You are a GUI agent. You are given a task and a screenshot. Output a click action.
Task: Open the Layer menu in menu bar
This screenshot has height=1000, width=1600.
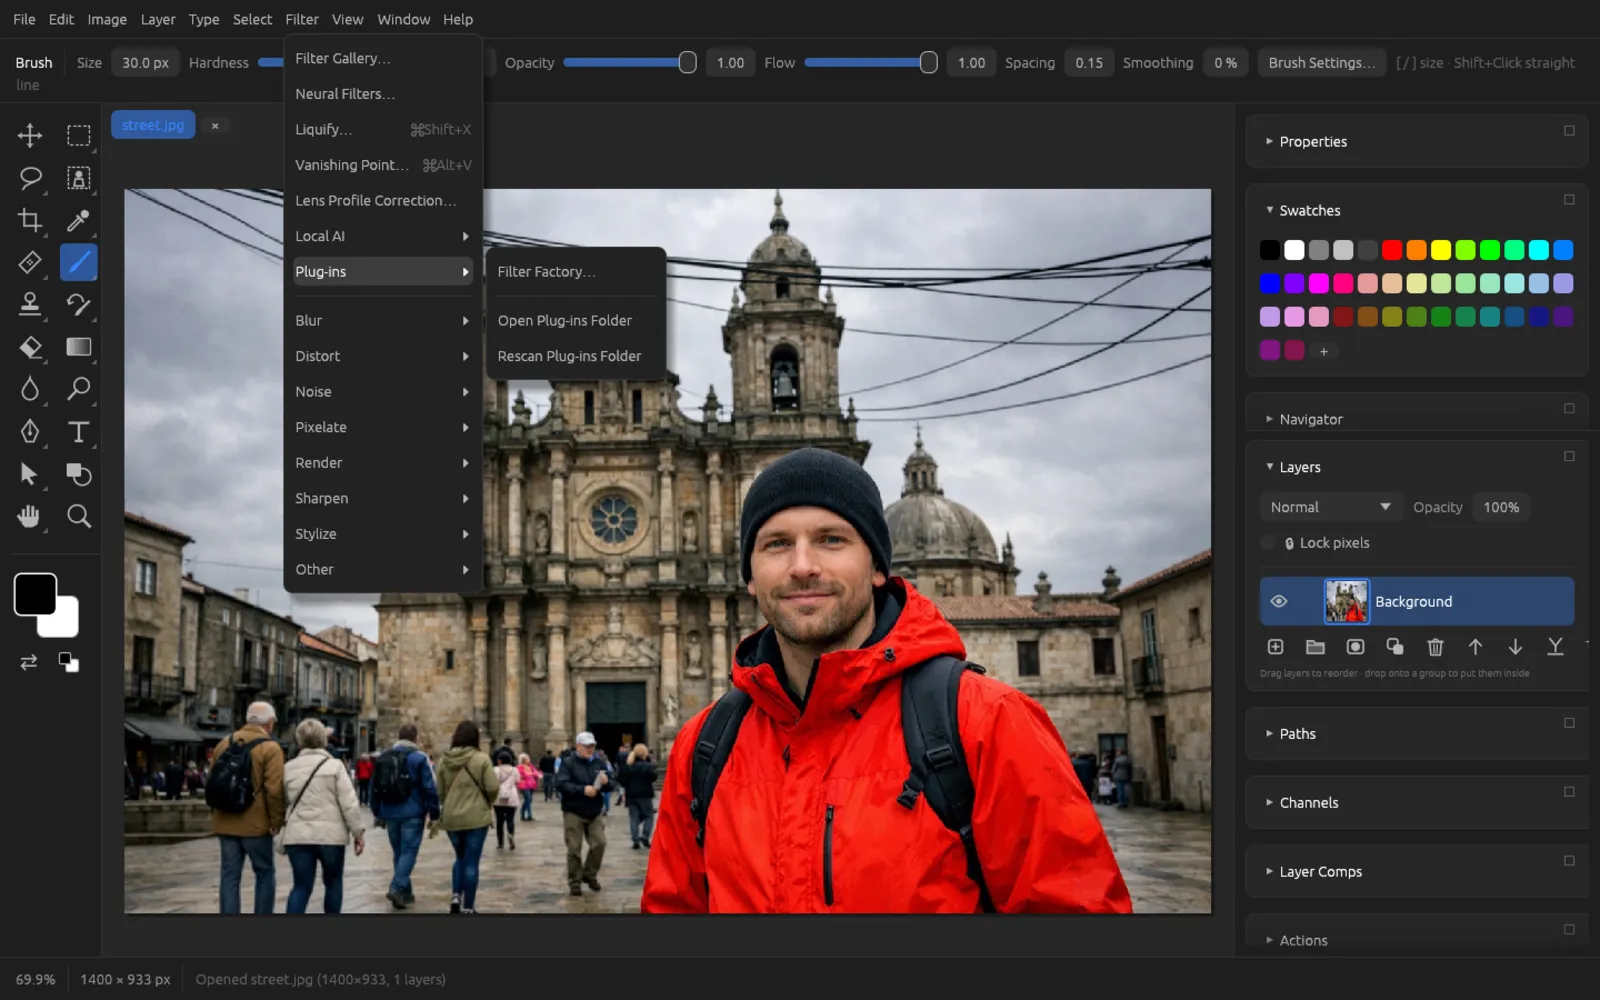point(158,19)
